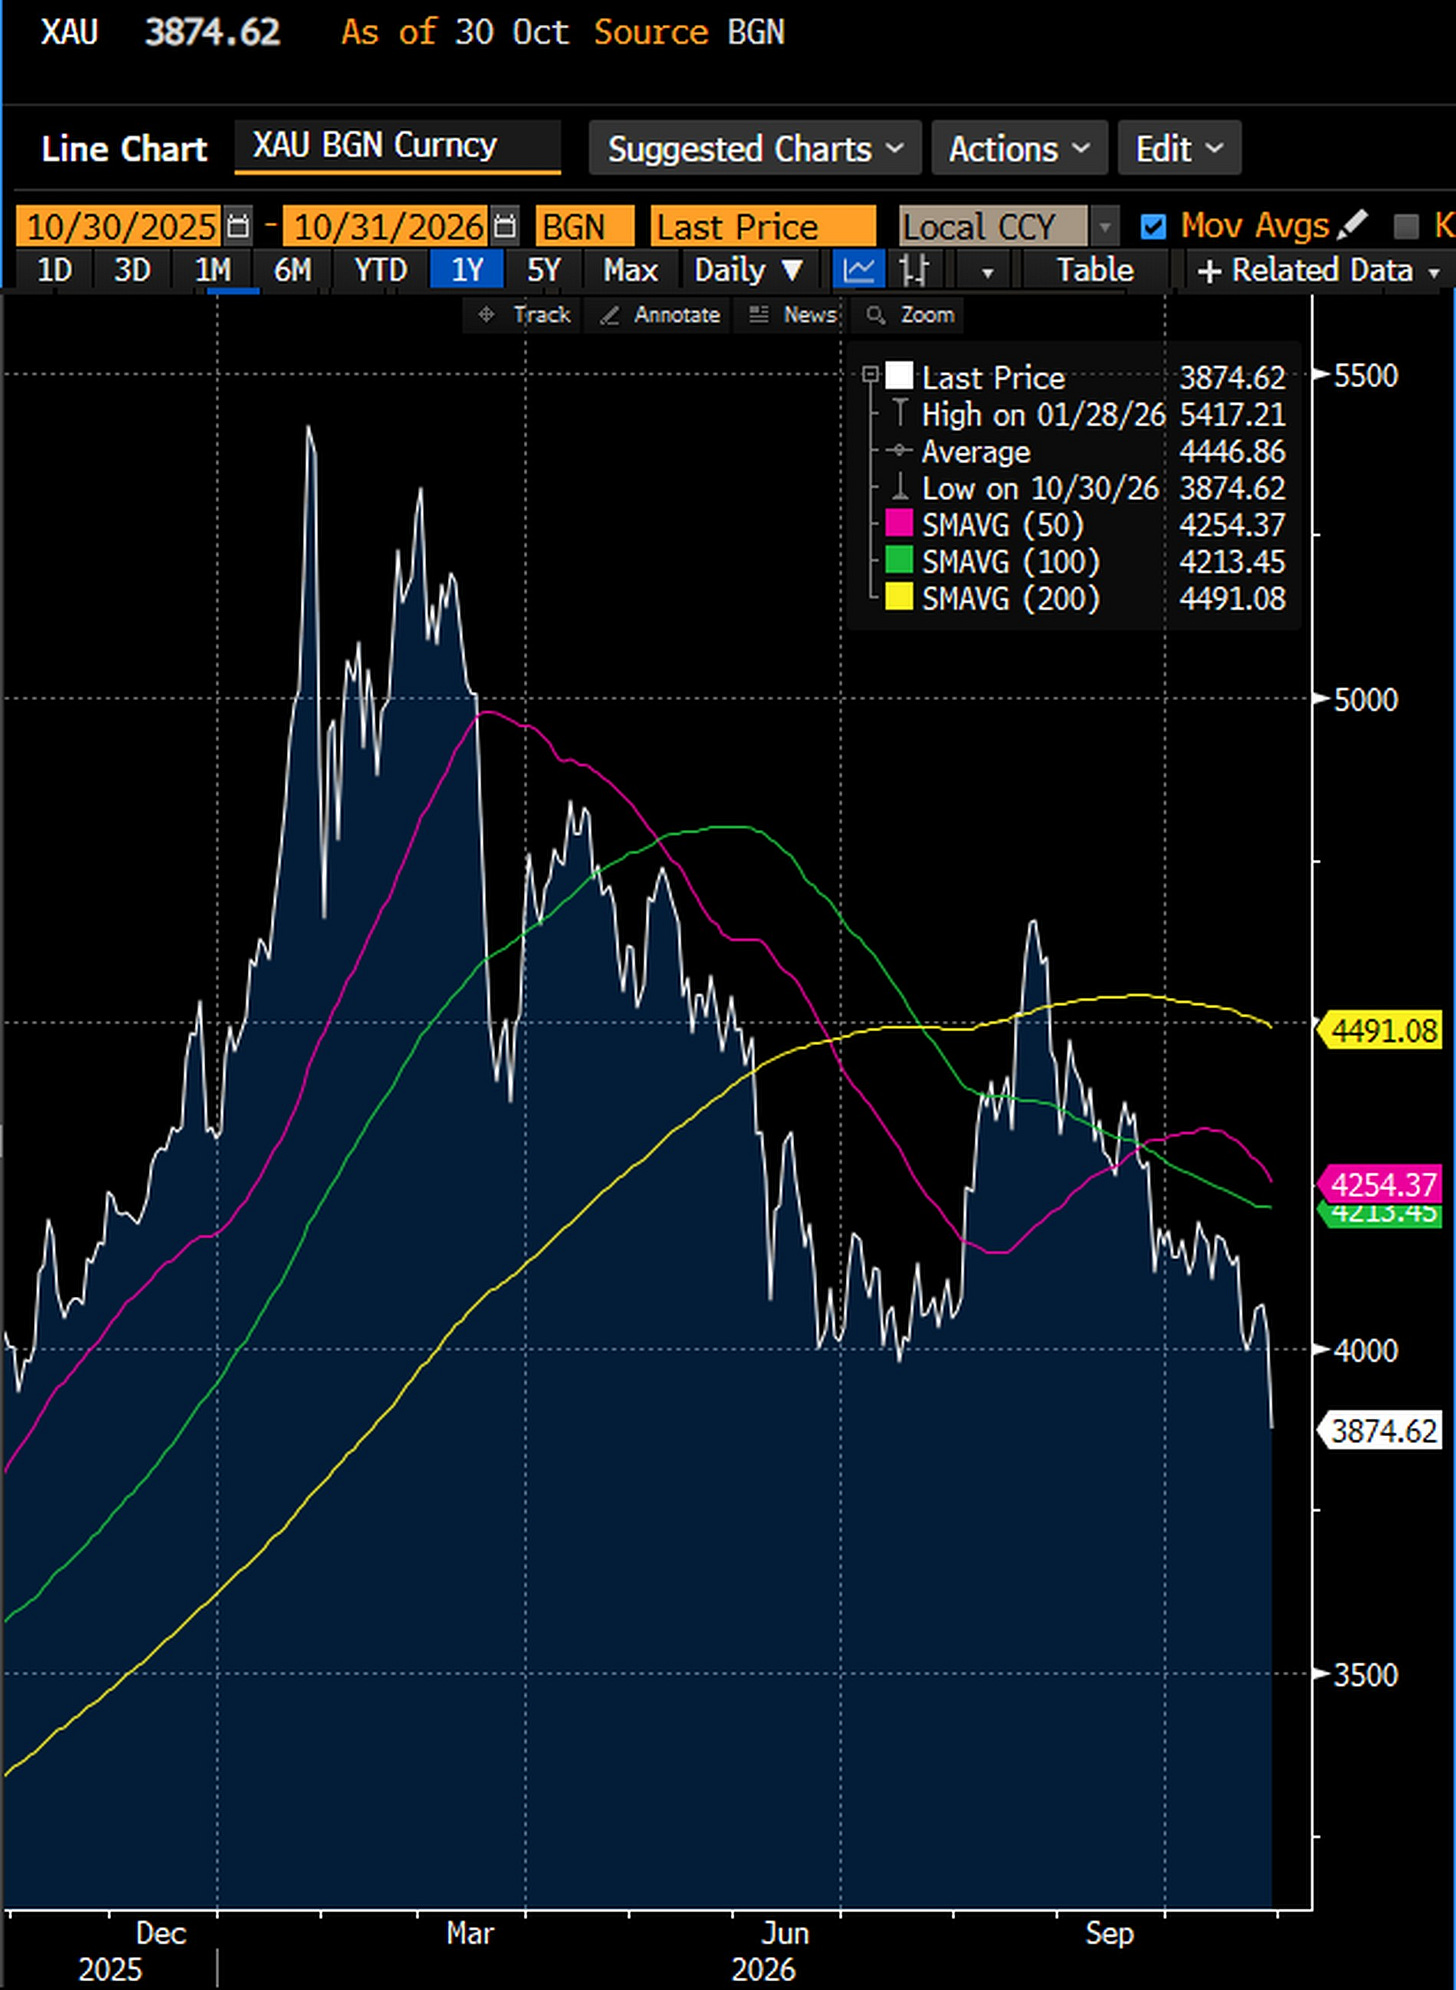This screenshot has width=1456, height=1990.
Task: Click the Table view button
Action: [1095, 270]
